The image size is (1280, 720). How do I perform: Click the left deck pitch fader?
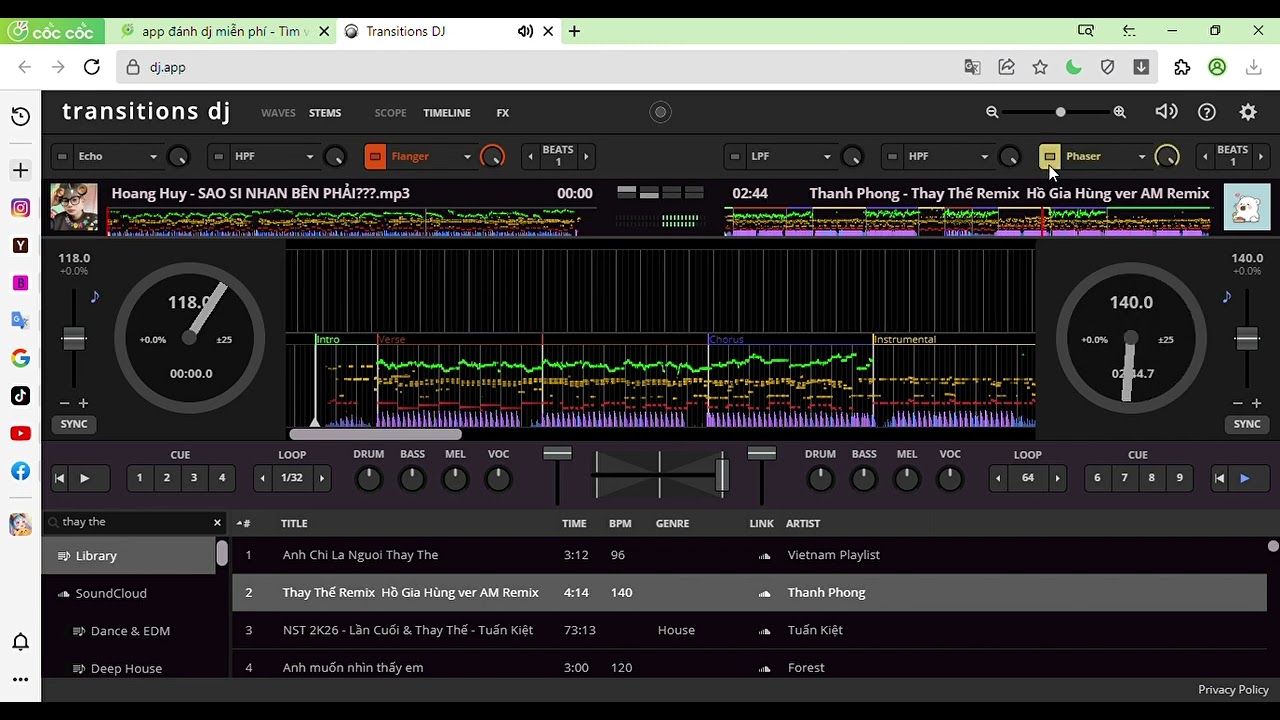[x=74, y=338]
